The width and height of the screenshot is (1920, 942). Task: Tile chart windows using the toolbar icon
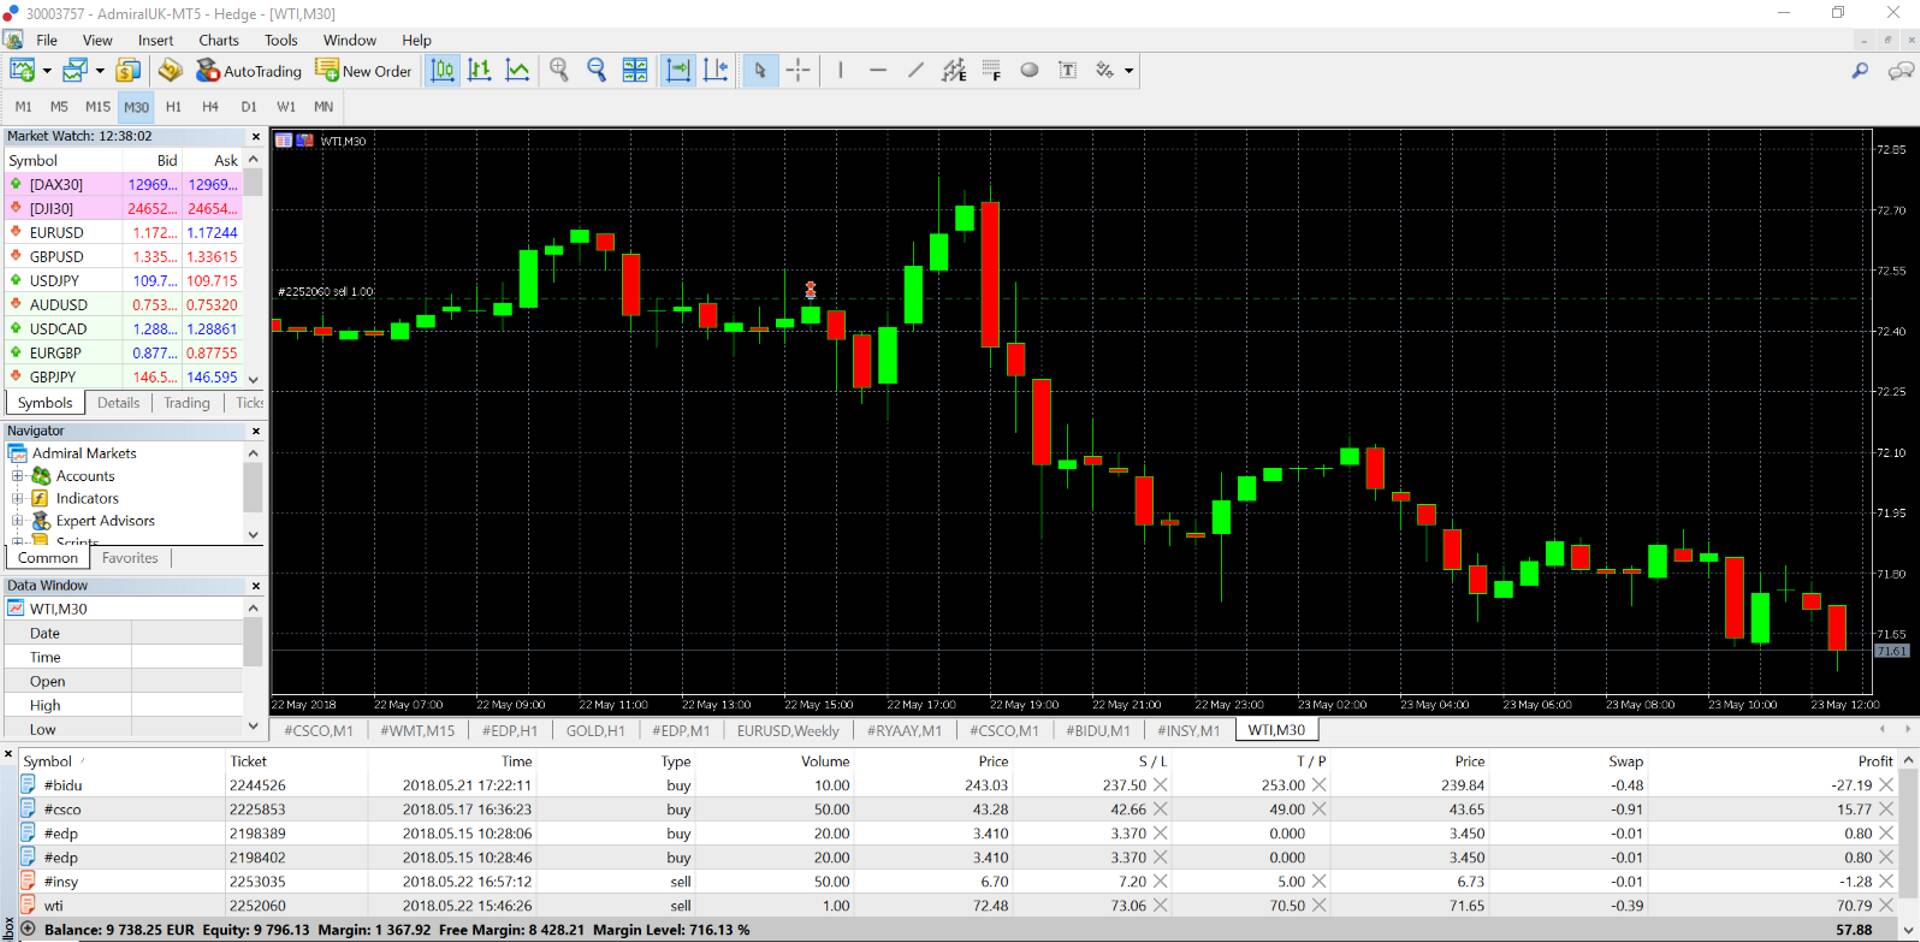635,70
